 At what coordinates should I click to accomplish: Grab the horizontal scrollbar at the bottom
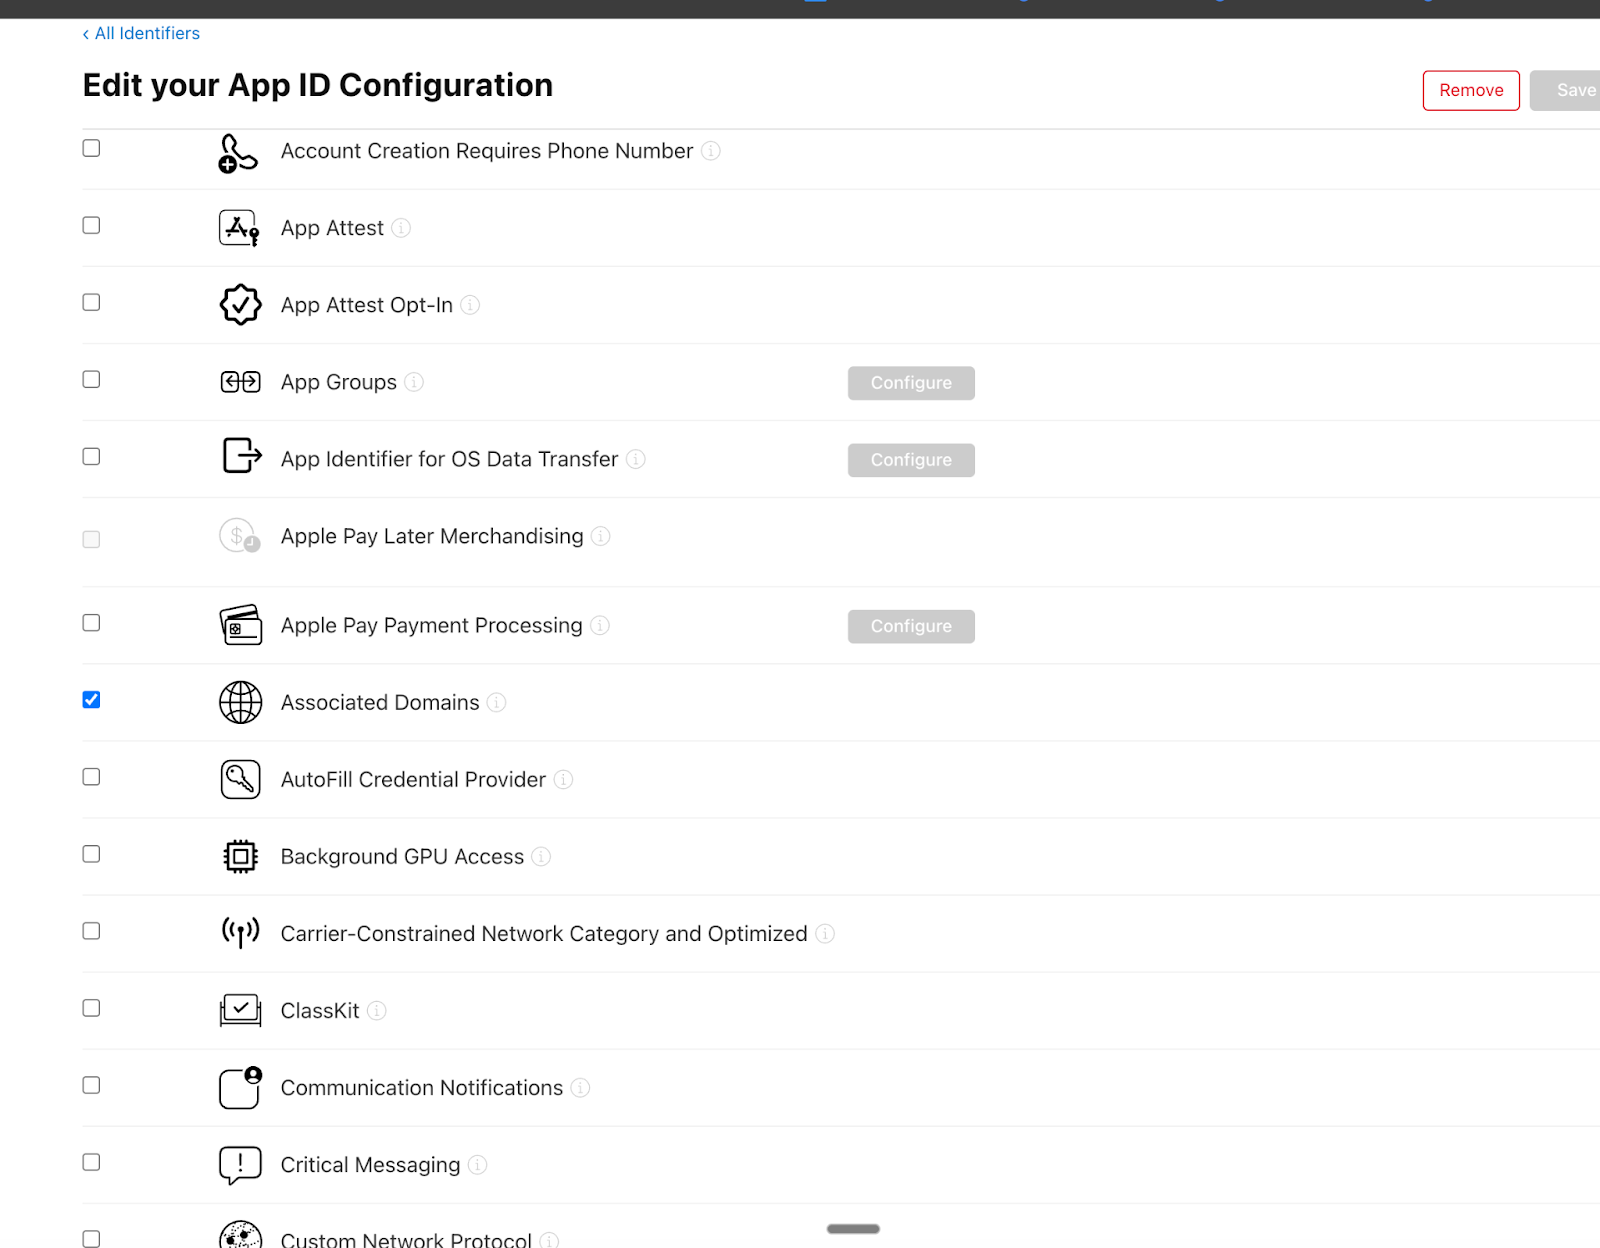852,1229
